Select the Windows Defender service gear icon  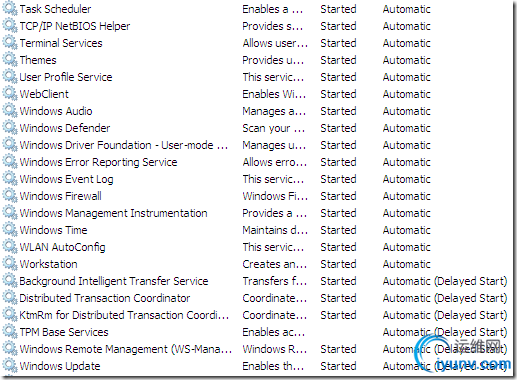tap(10, 128)
